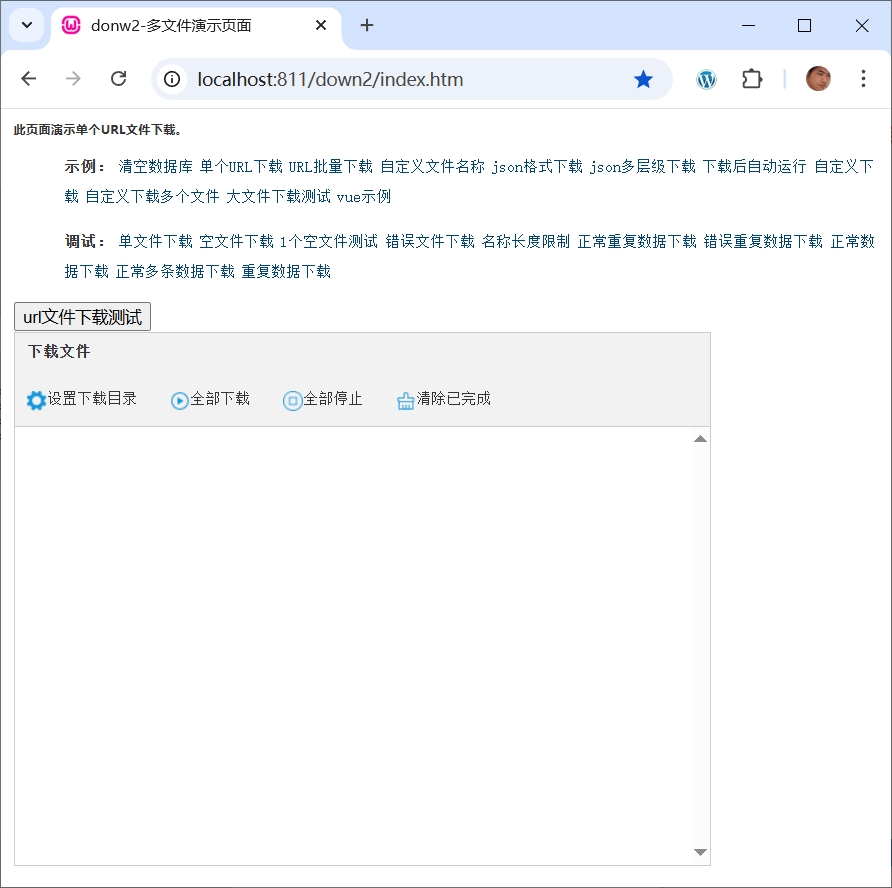
Task: Click the scrollbar up arrow in the download list
Action: (700, 439)
